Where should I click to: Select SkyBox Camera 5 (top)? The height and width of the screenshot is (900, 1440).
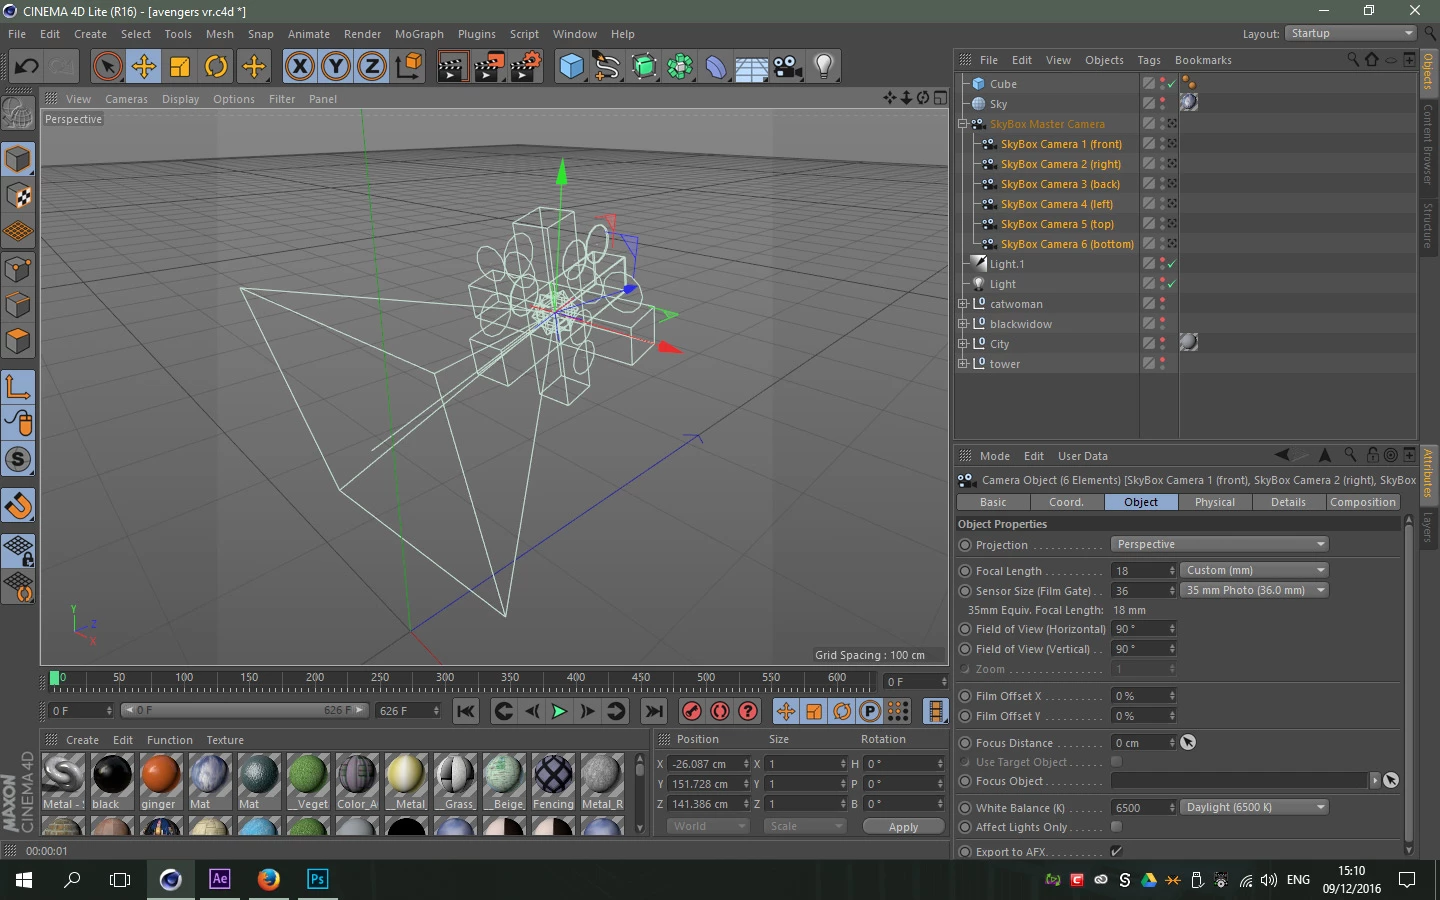coord(1057,224)
